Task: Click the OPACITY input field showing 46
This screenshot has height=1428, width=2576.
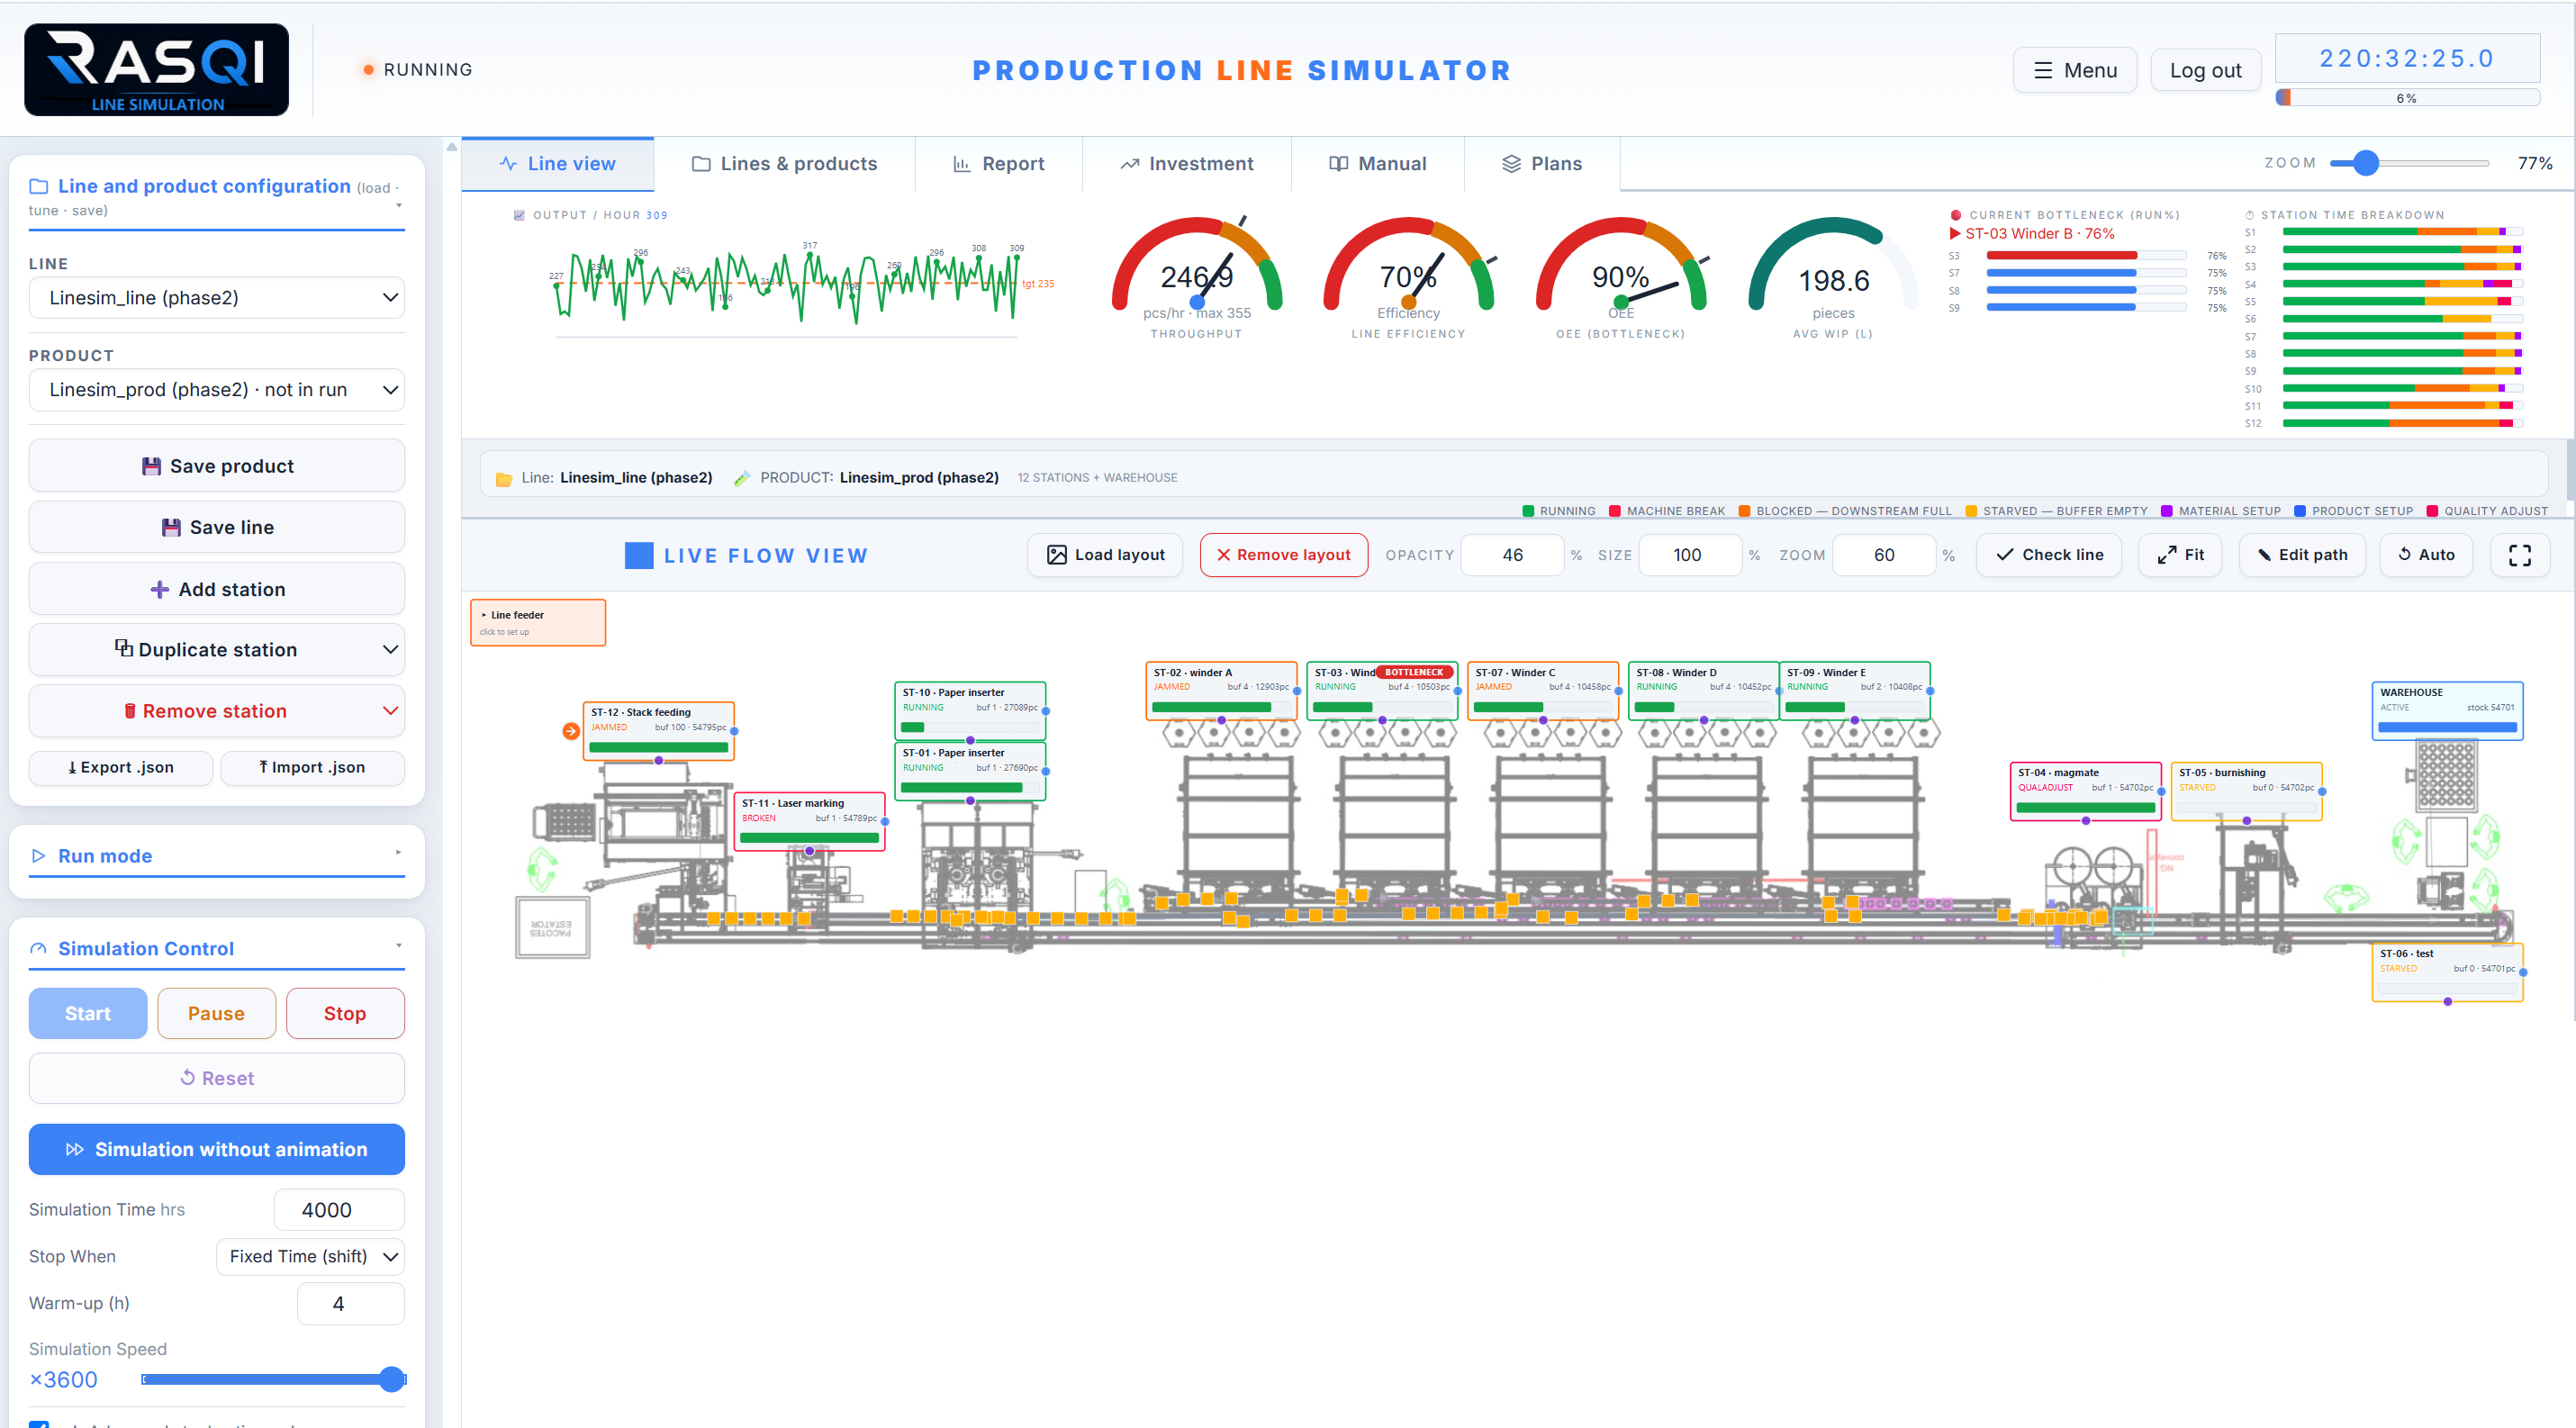Action: 1512,555
